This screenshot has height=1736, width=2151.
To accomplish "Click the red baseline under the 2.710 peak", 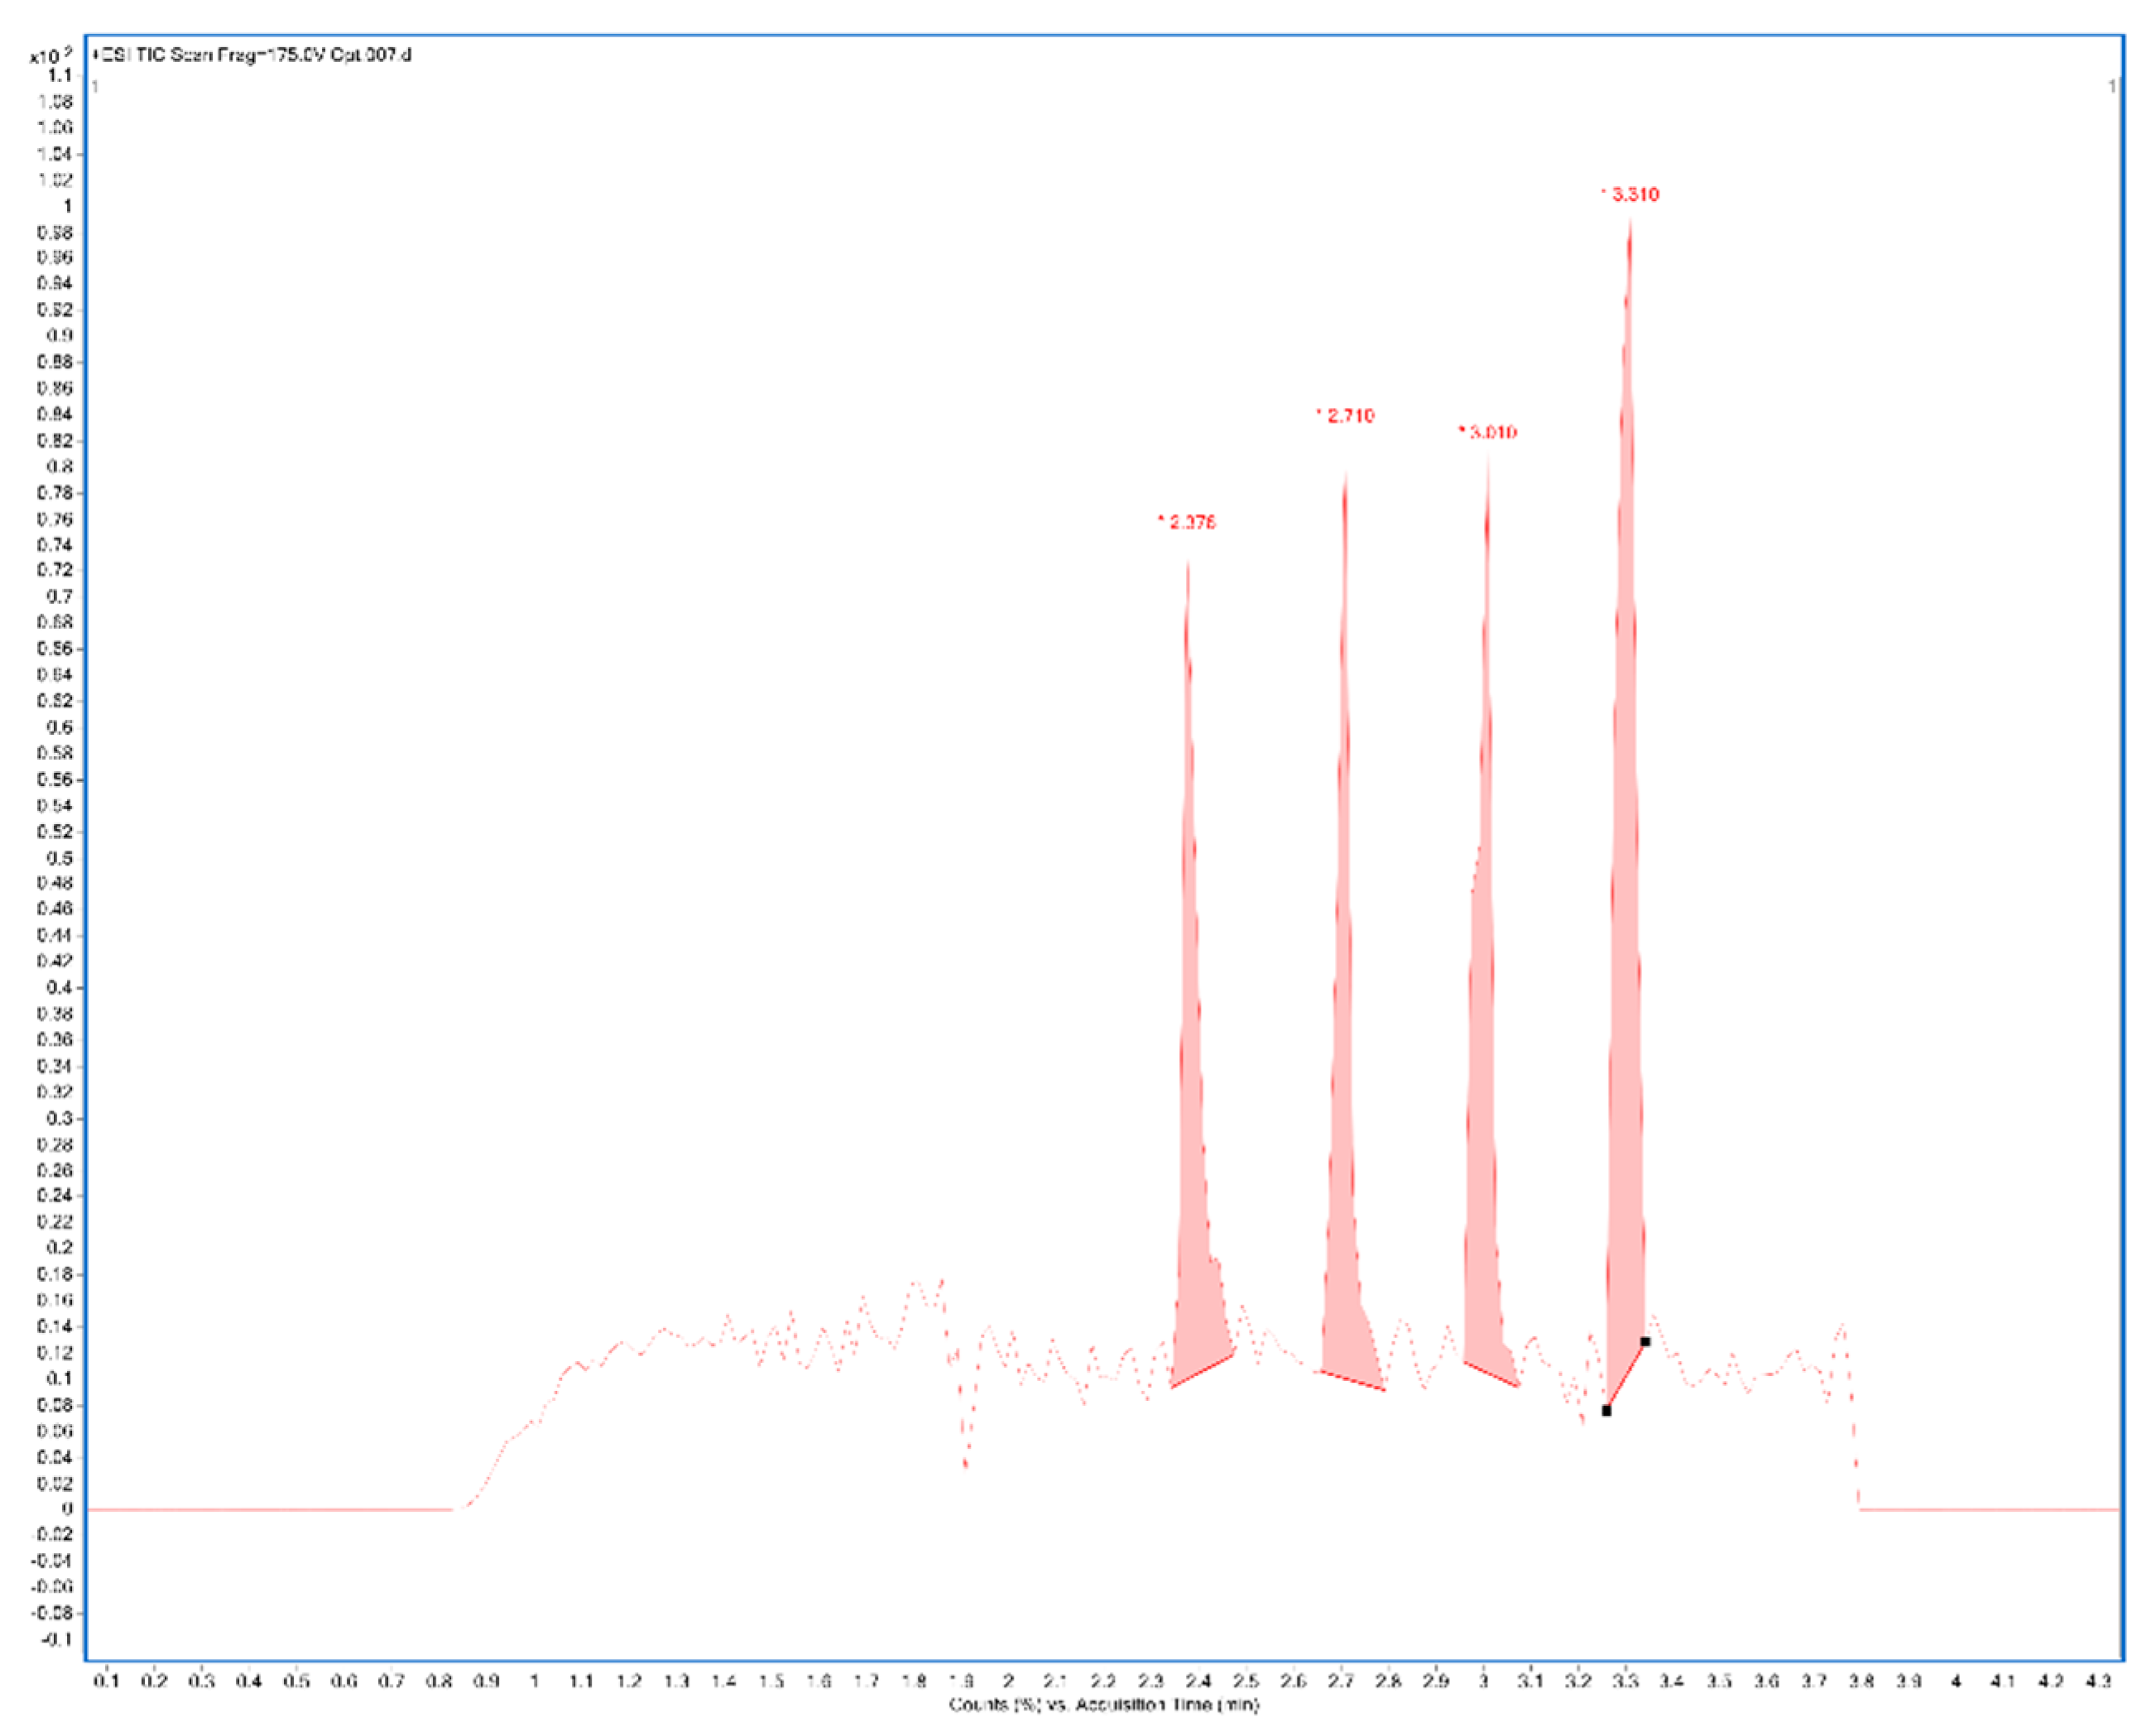I will tap(1354, 1380).
